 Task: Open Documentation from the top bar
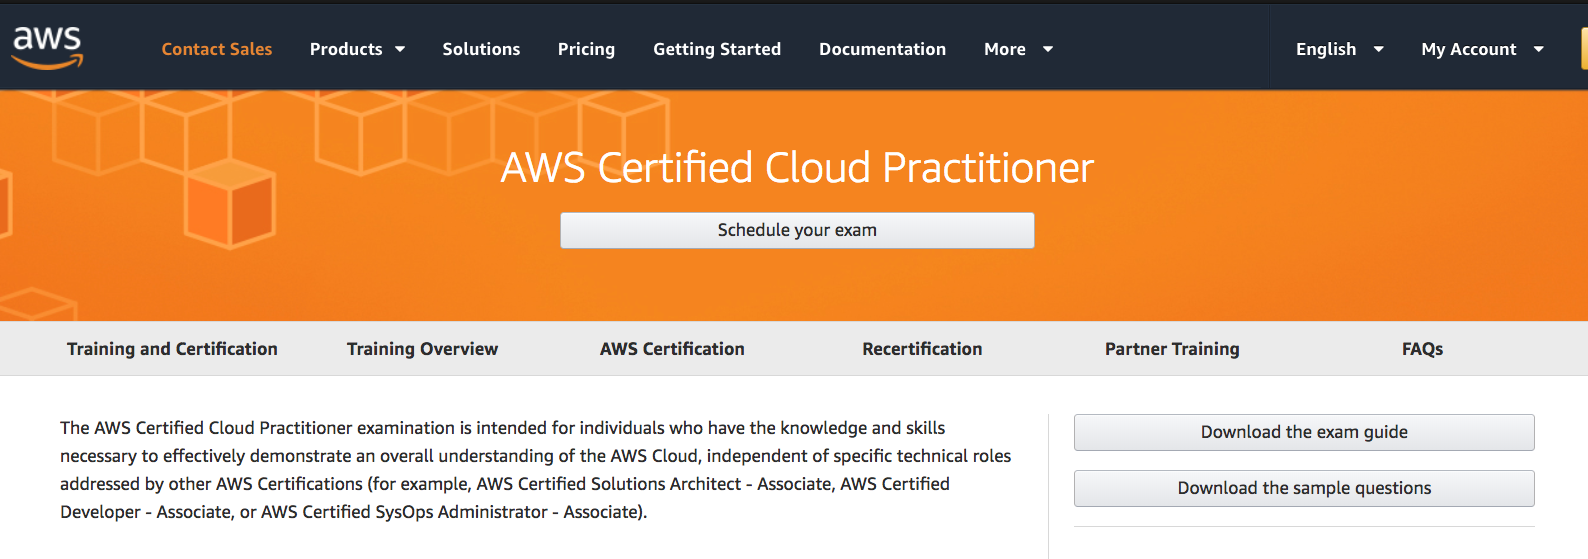tap(882, 49)
